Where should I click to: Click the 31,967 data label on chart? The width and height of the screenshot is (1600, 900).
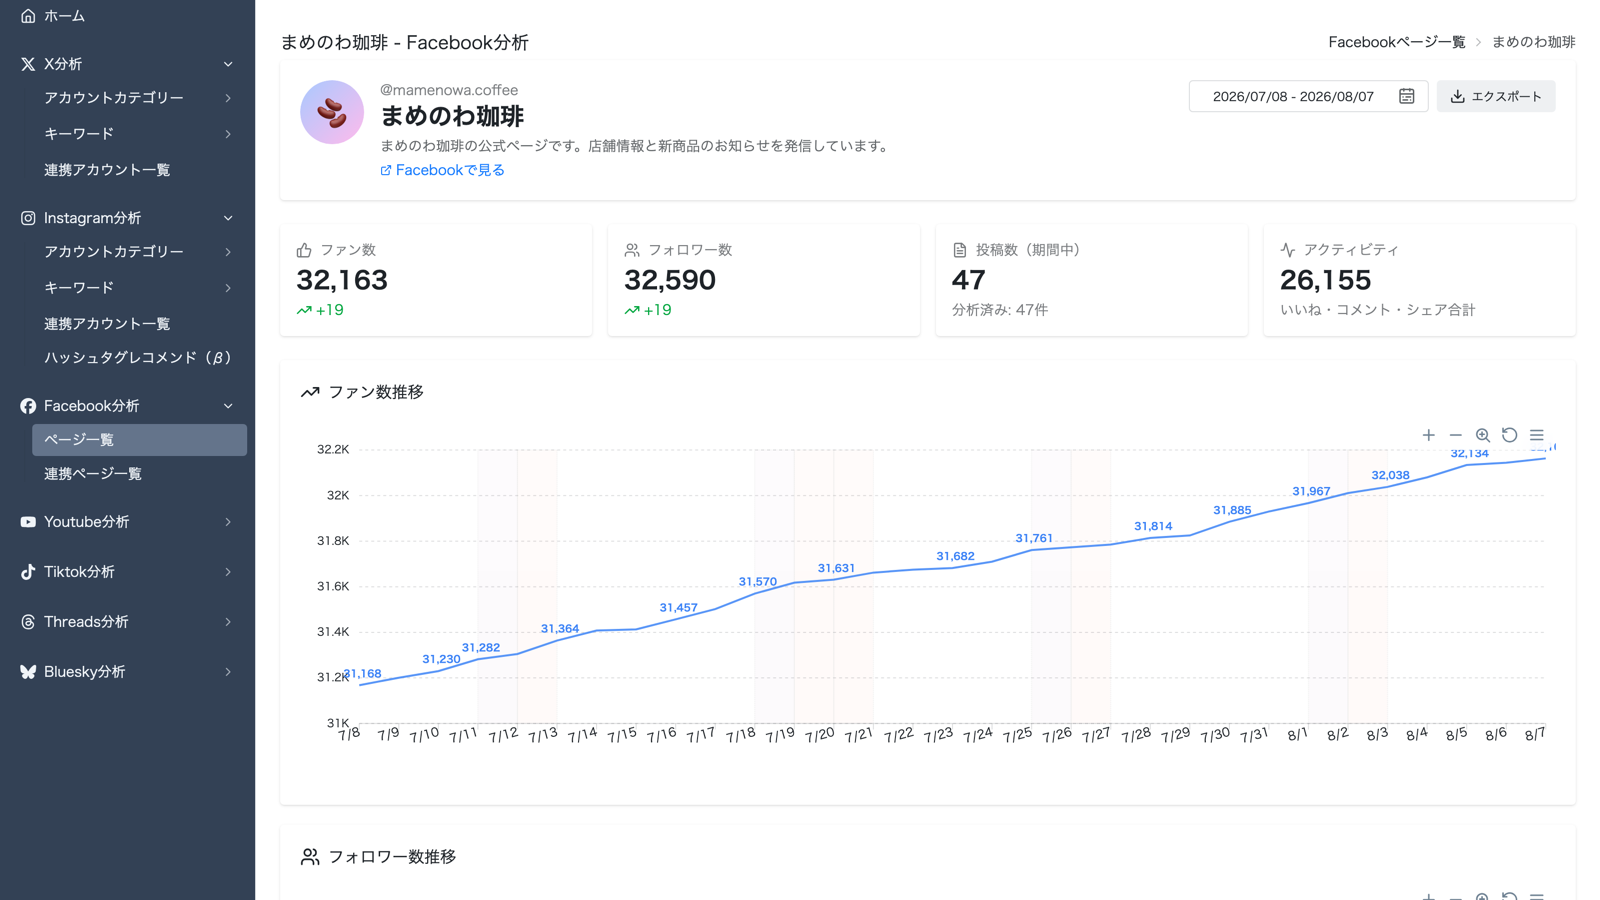tap(1311, 491)
